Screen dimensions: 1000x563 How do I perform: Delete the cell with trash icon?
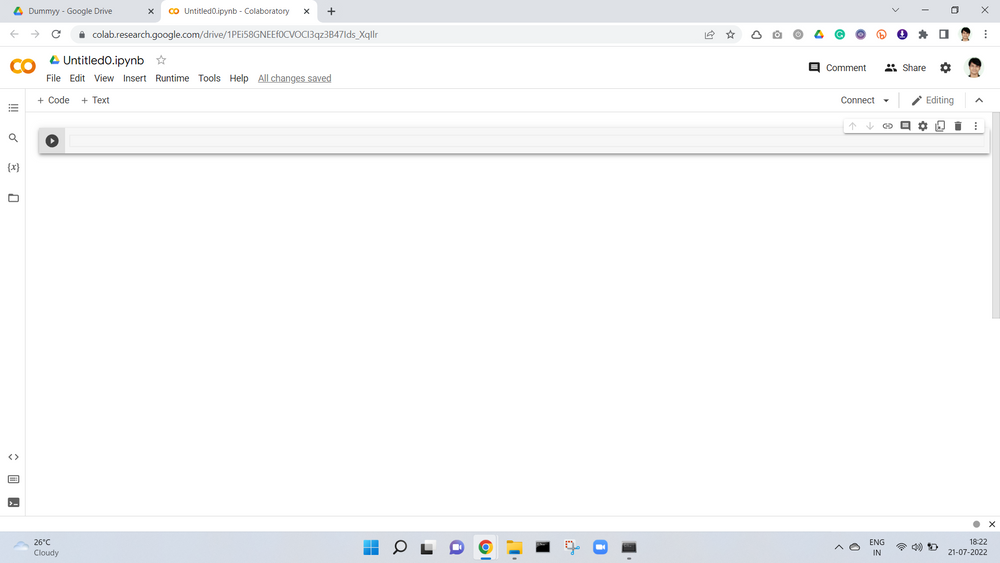[958, 126]
